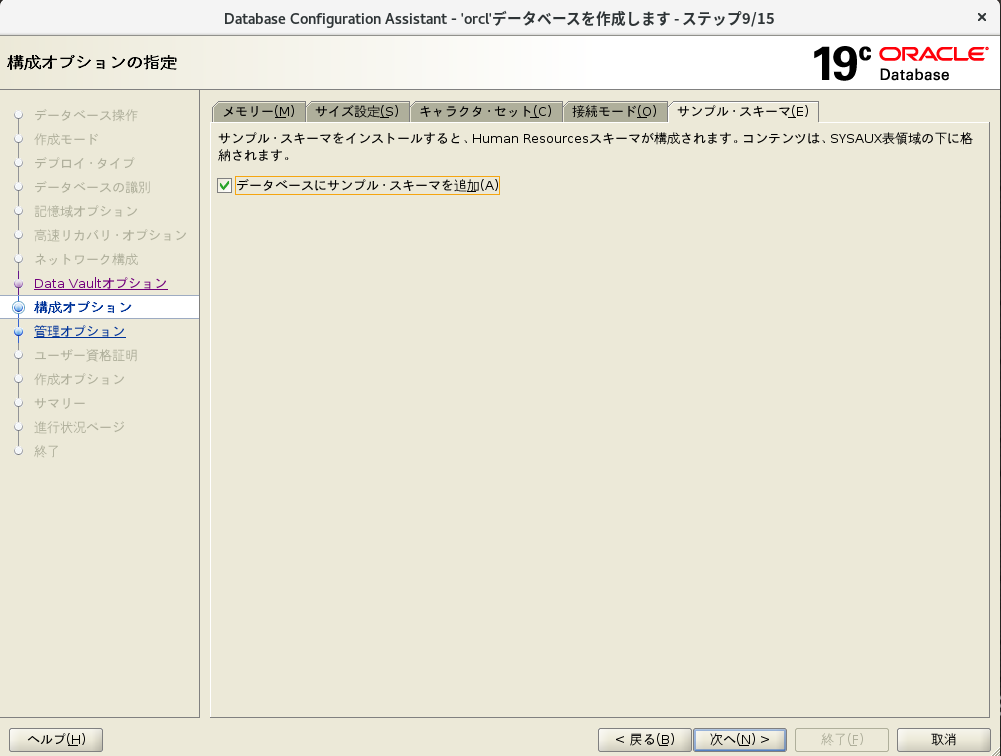Screen dimensions: 1001x756
Task: Uncheck the データベースにサンプル・スキーマを追加 checkbox
Action: [225, 185]
